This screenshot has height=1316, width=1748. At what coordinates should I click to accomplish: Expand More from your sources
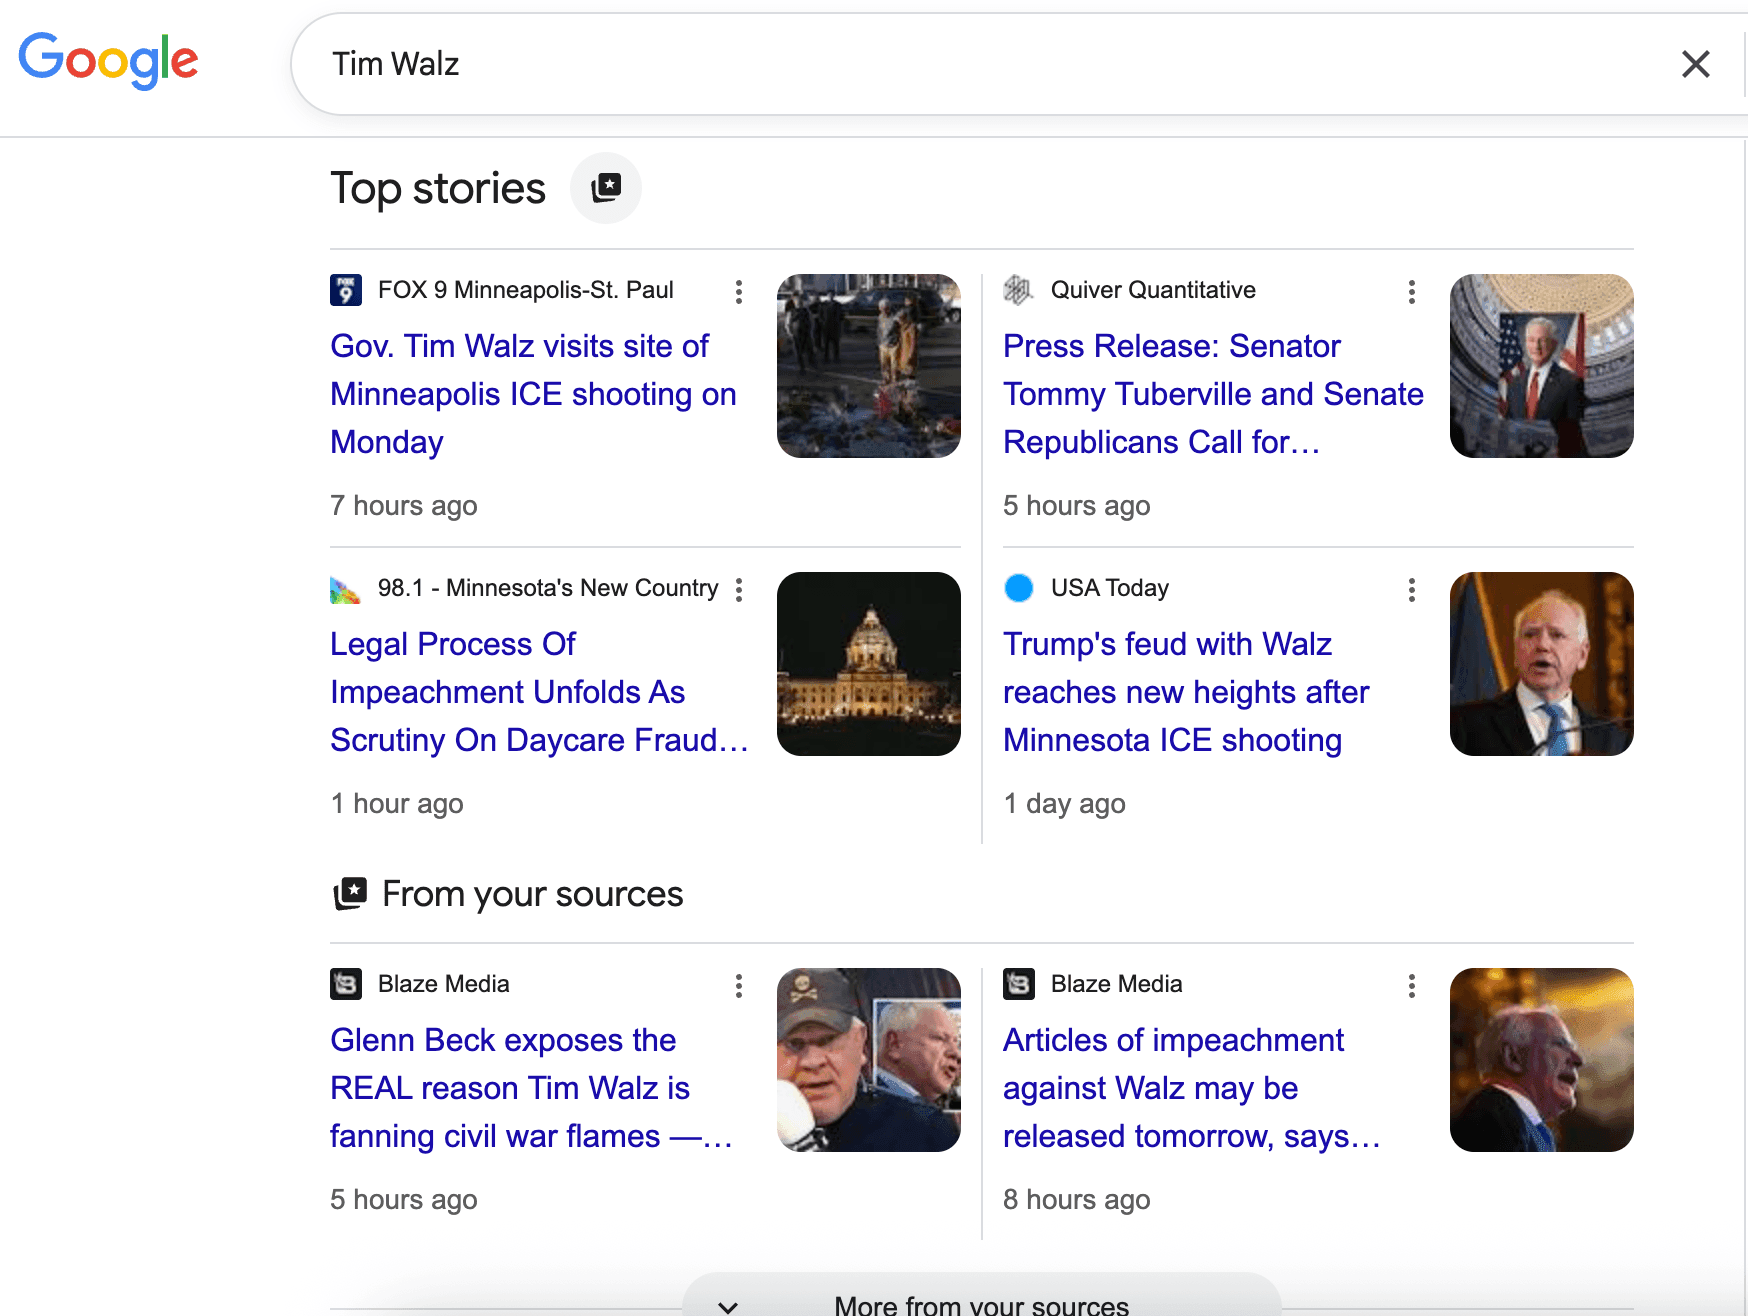tap(980, 1303)
